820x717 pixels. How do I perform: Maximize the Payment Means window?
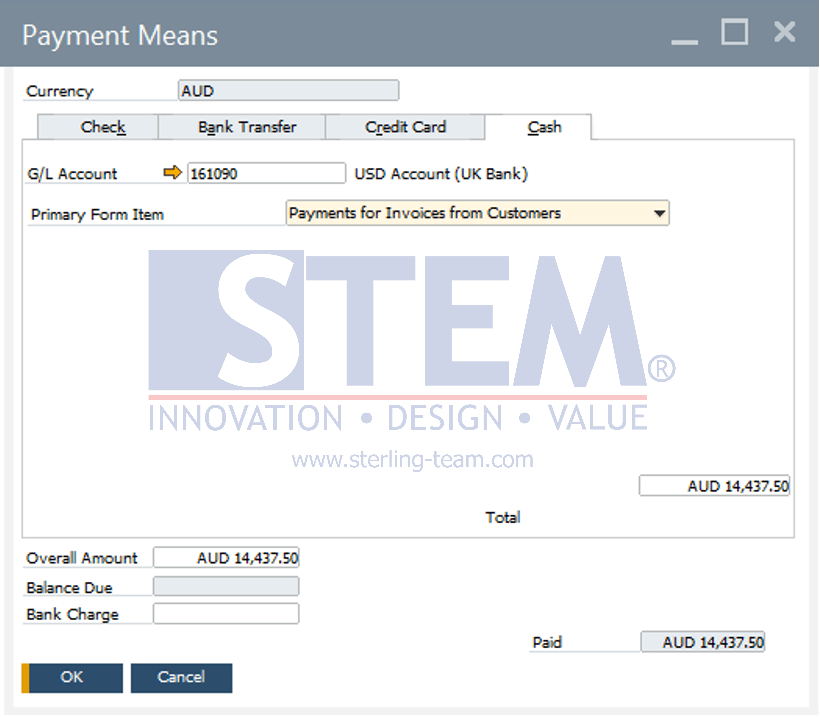[735, 32]
